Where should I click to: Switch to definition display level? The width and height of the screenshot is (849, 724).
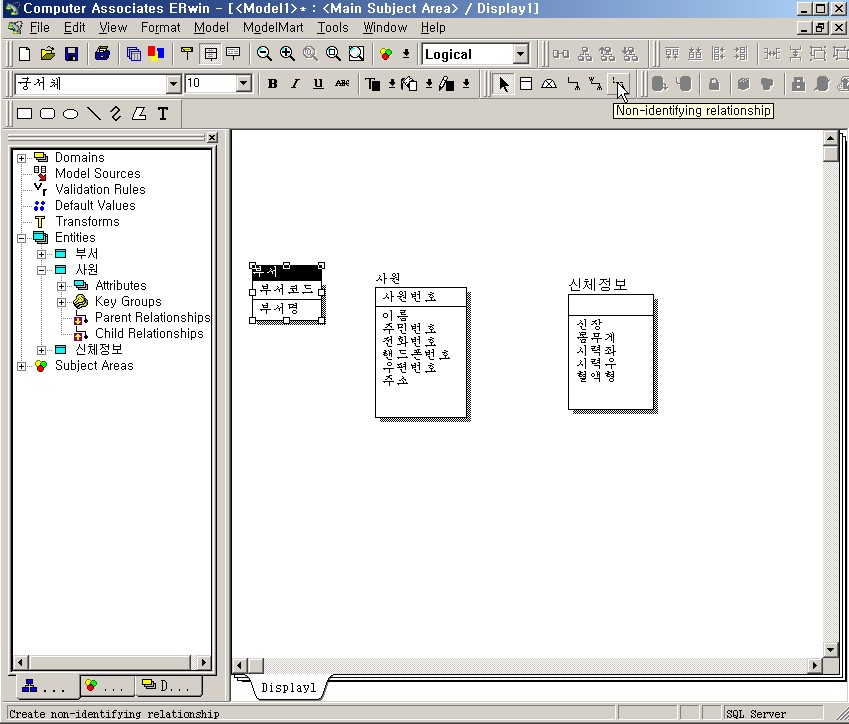point(233,54)
